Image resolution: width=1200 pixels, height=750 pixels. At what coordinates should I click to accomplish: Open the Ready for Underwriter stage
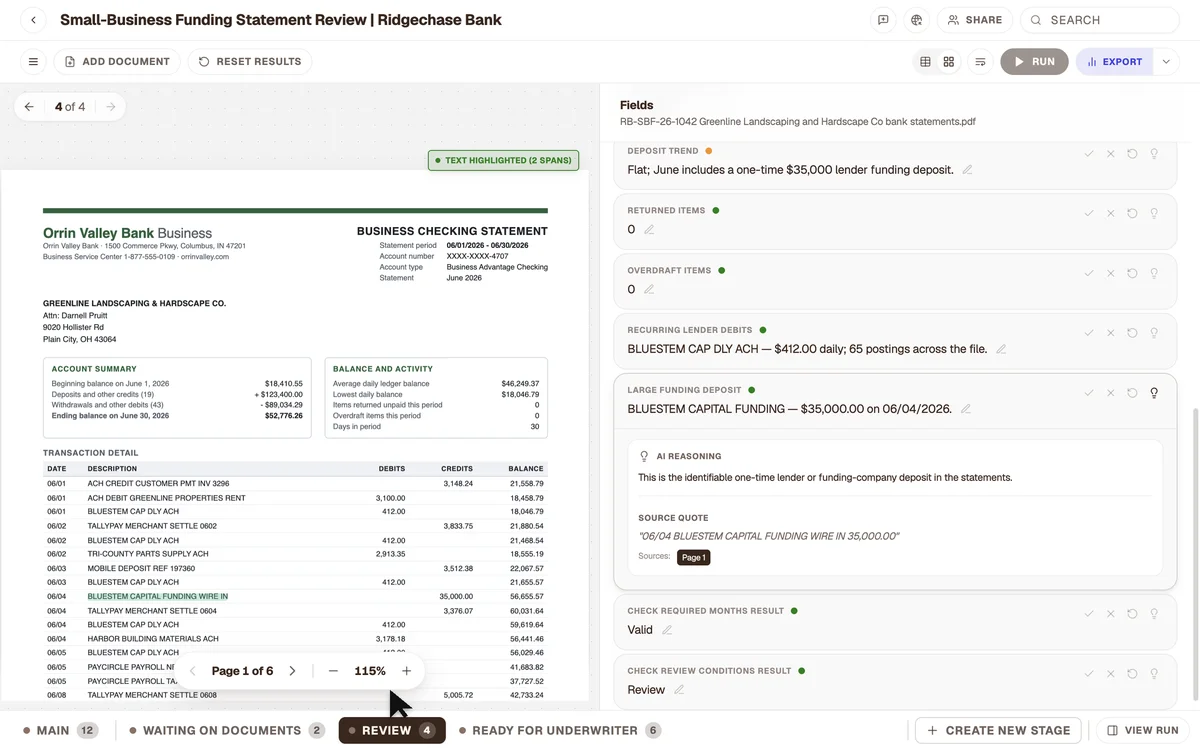[x=560, y=731]
